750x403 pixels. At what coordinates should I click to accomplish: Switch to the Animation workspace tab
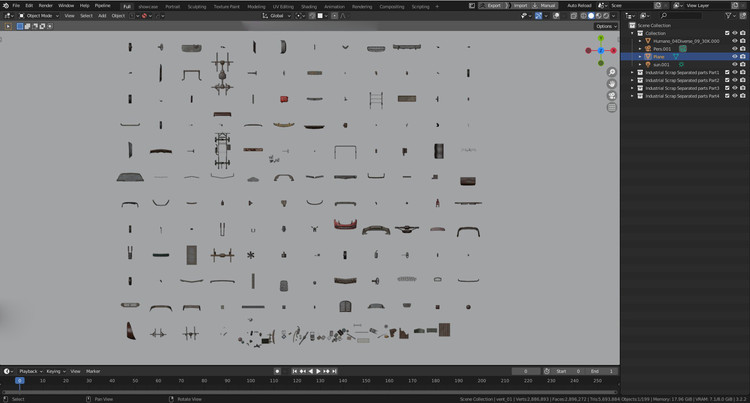(334, 7)
